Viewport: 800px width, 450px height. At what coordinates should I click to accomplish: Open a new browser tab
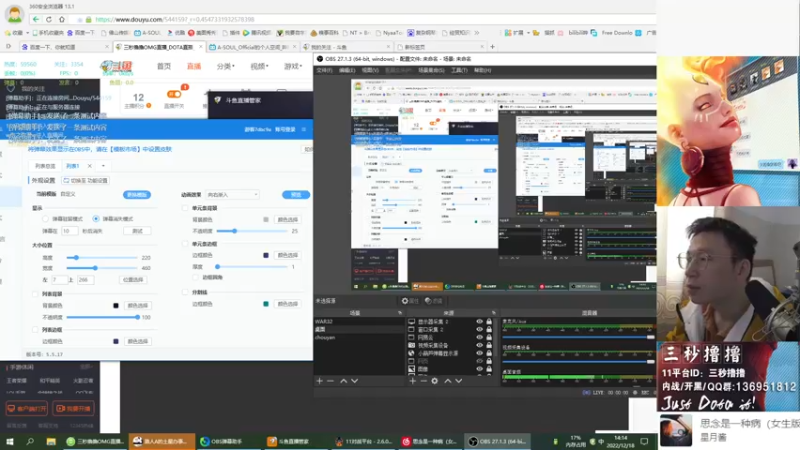(x=492, y=46)
